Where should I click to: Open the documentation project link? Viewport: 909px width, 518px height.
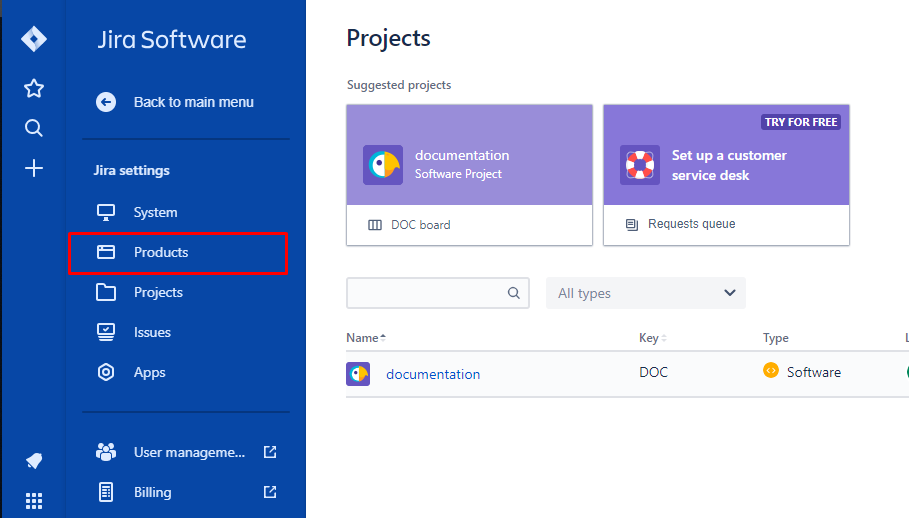click(433, 374)
